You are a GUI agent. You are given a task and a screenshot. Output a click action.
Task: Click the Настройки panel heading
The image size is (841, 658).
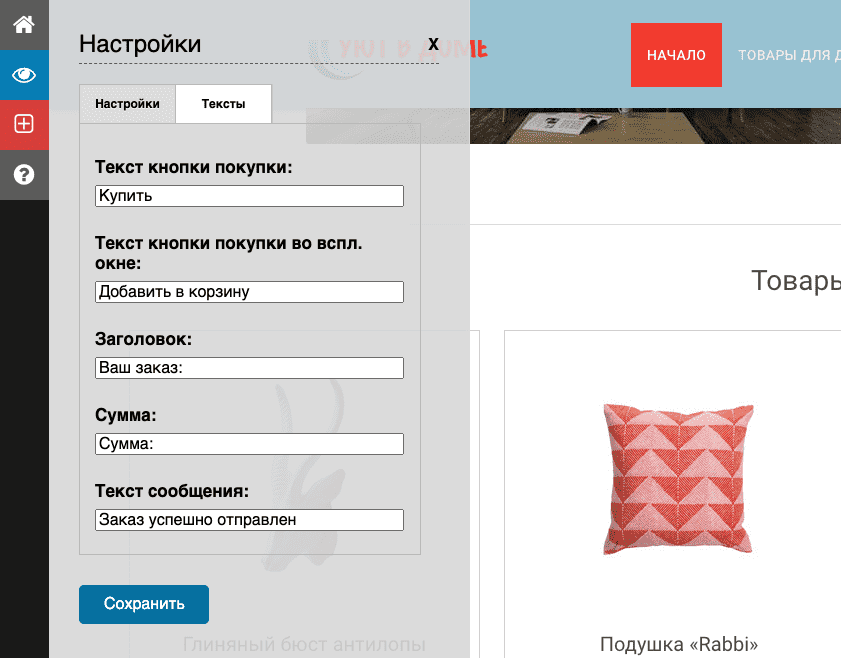[140, 44]
